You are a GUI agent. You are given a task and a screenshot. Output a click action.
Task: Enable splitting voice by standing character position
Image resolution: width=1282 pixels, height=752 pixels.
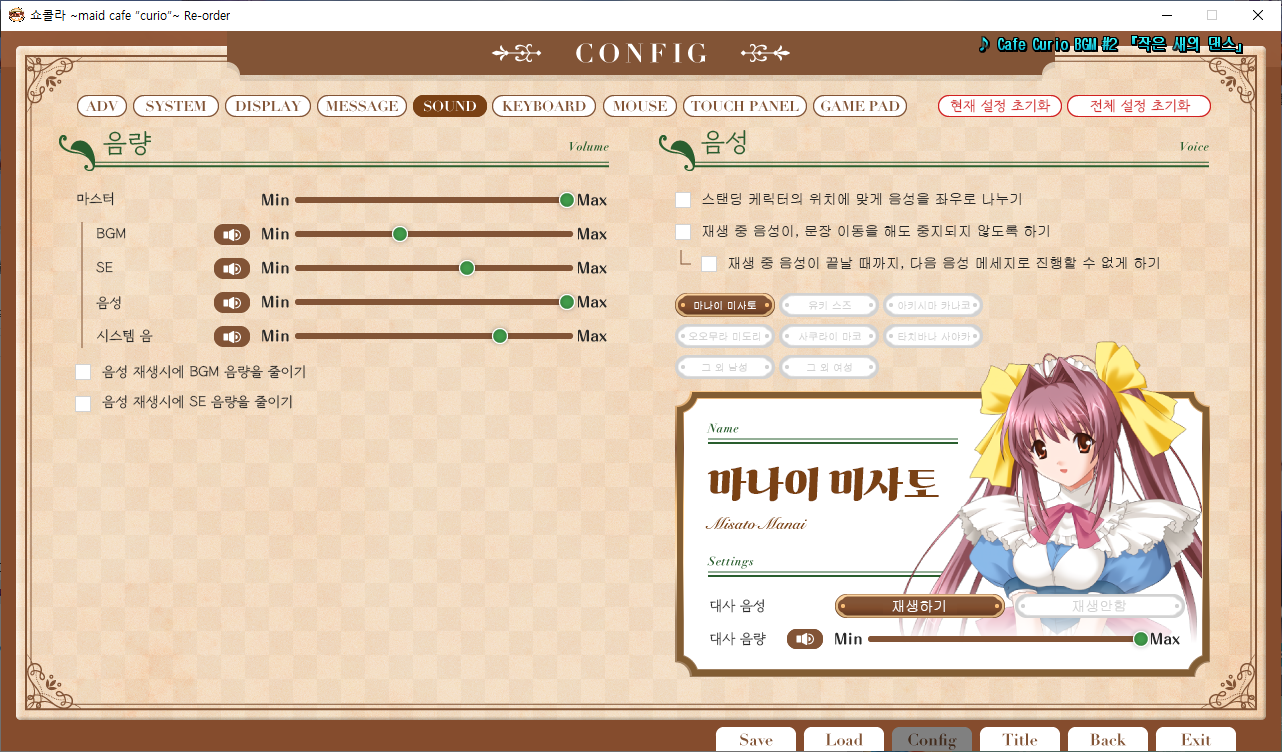click(x=683, y=200)
